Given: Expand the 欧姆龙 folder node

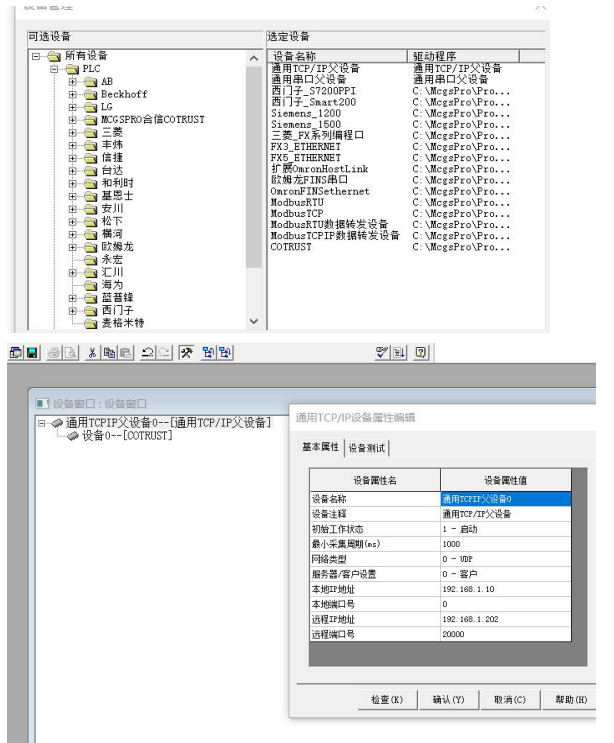Looking at the screenshot, I should [72, 247].
